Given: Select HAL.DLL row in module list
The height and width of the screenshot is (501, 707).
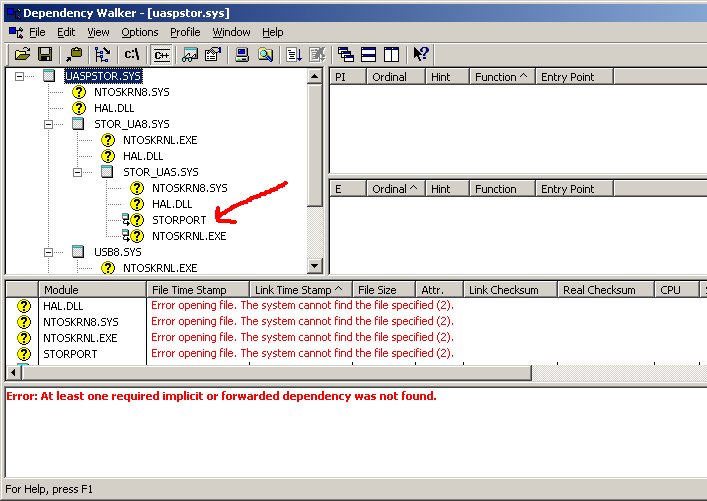Looking at the screenshot, I should [x=356, y=306].
